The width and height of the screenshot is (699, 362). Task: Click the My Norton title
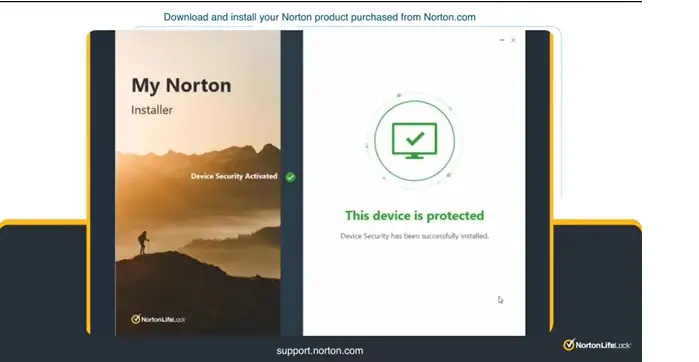pyautogui.click(x=181, y=85)
